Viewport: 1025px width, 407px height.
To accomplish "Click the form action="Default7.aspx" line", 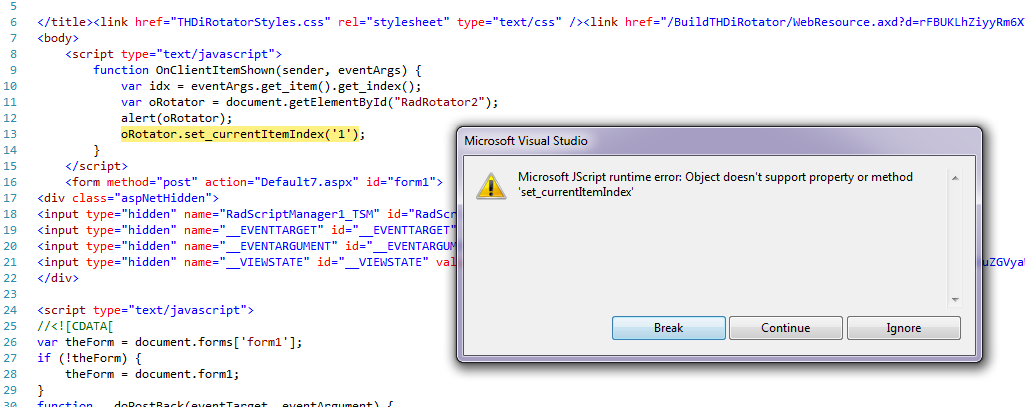I will tap(254, 182).
